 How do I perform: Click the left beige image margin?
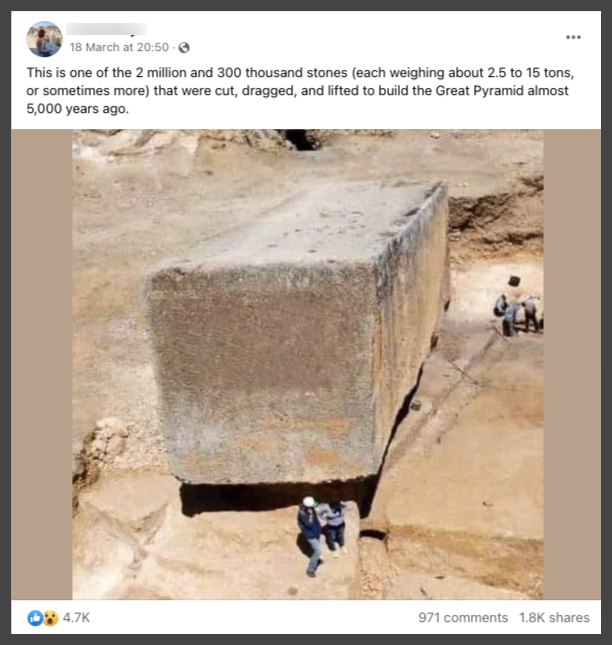42,364
